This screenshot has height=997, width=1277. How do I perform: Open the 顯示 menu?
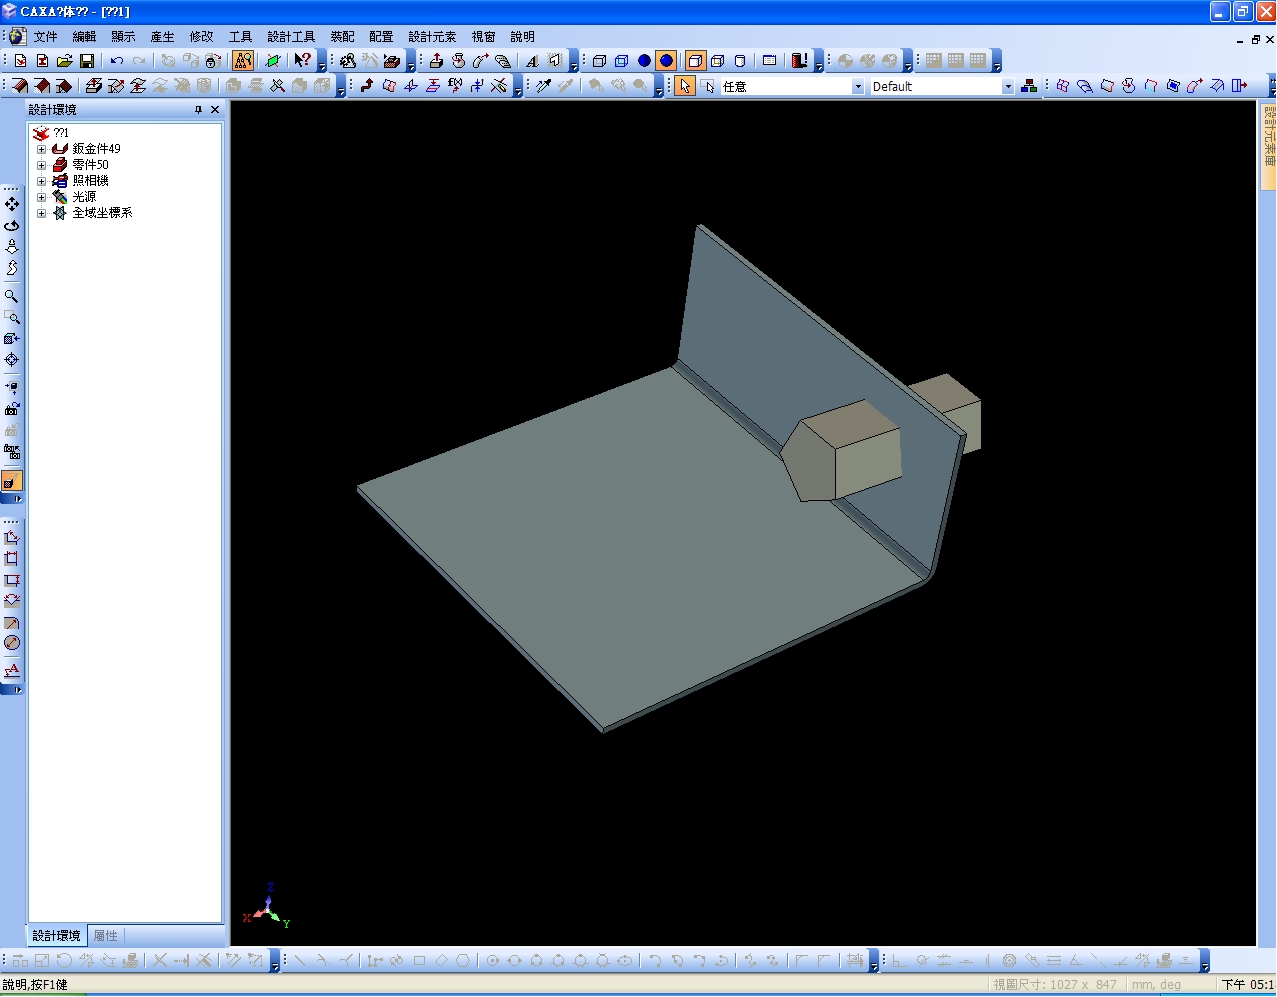pyautogui.click(x=123, y=37)
